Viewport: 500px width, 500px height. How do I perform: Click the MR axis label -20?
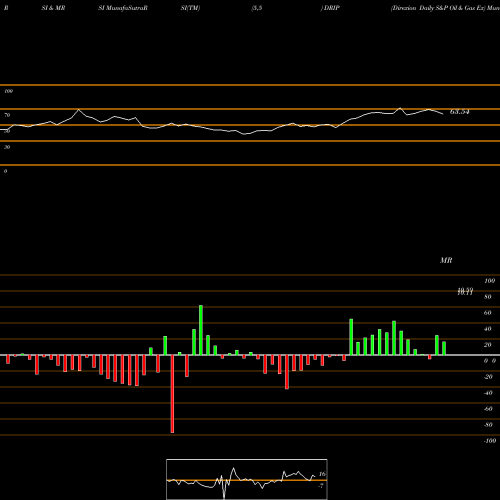[x=488, y=377]
